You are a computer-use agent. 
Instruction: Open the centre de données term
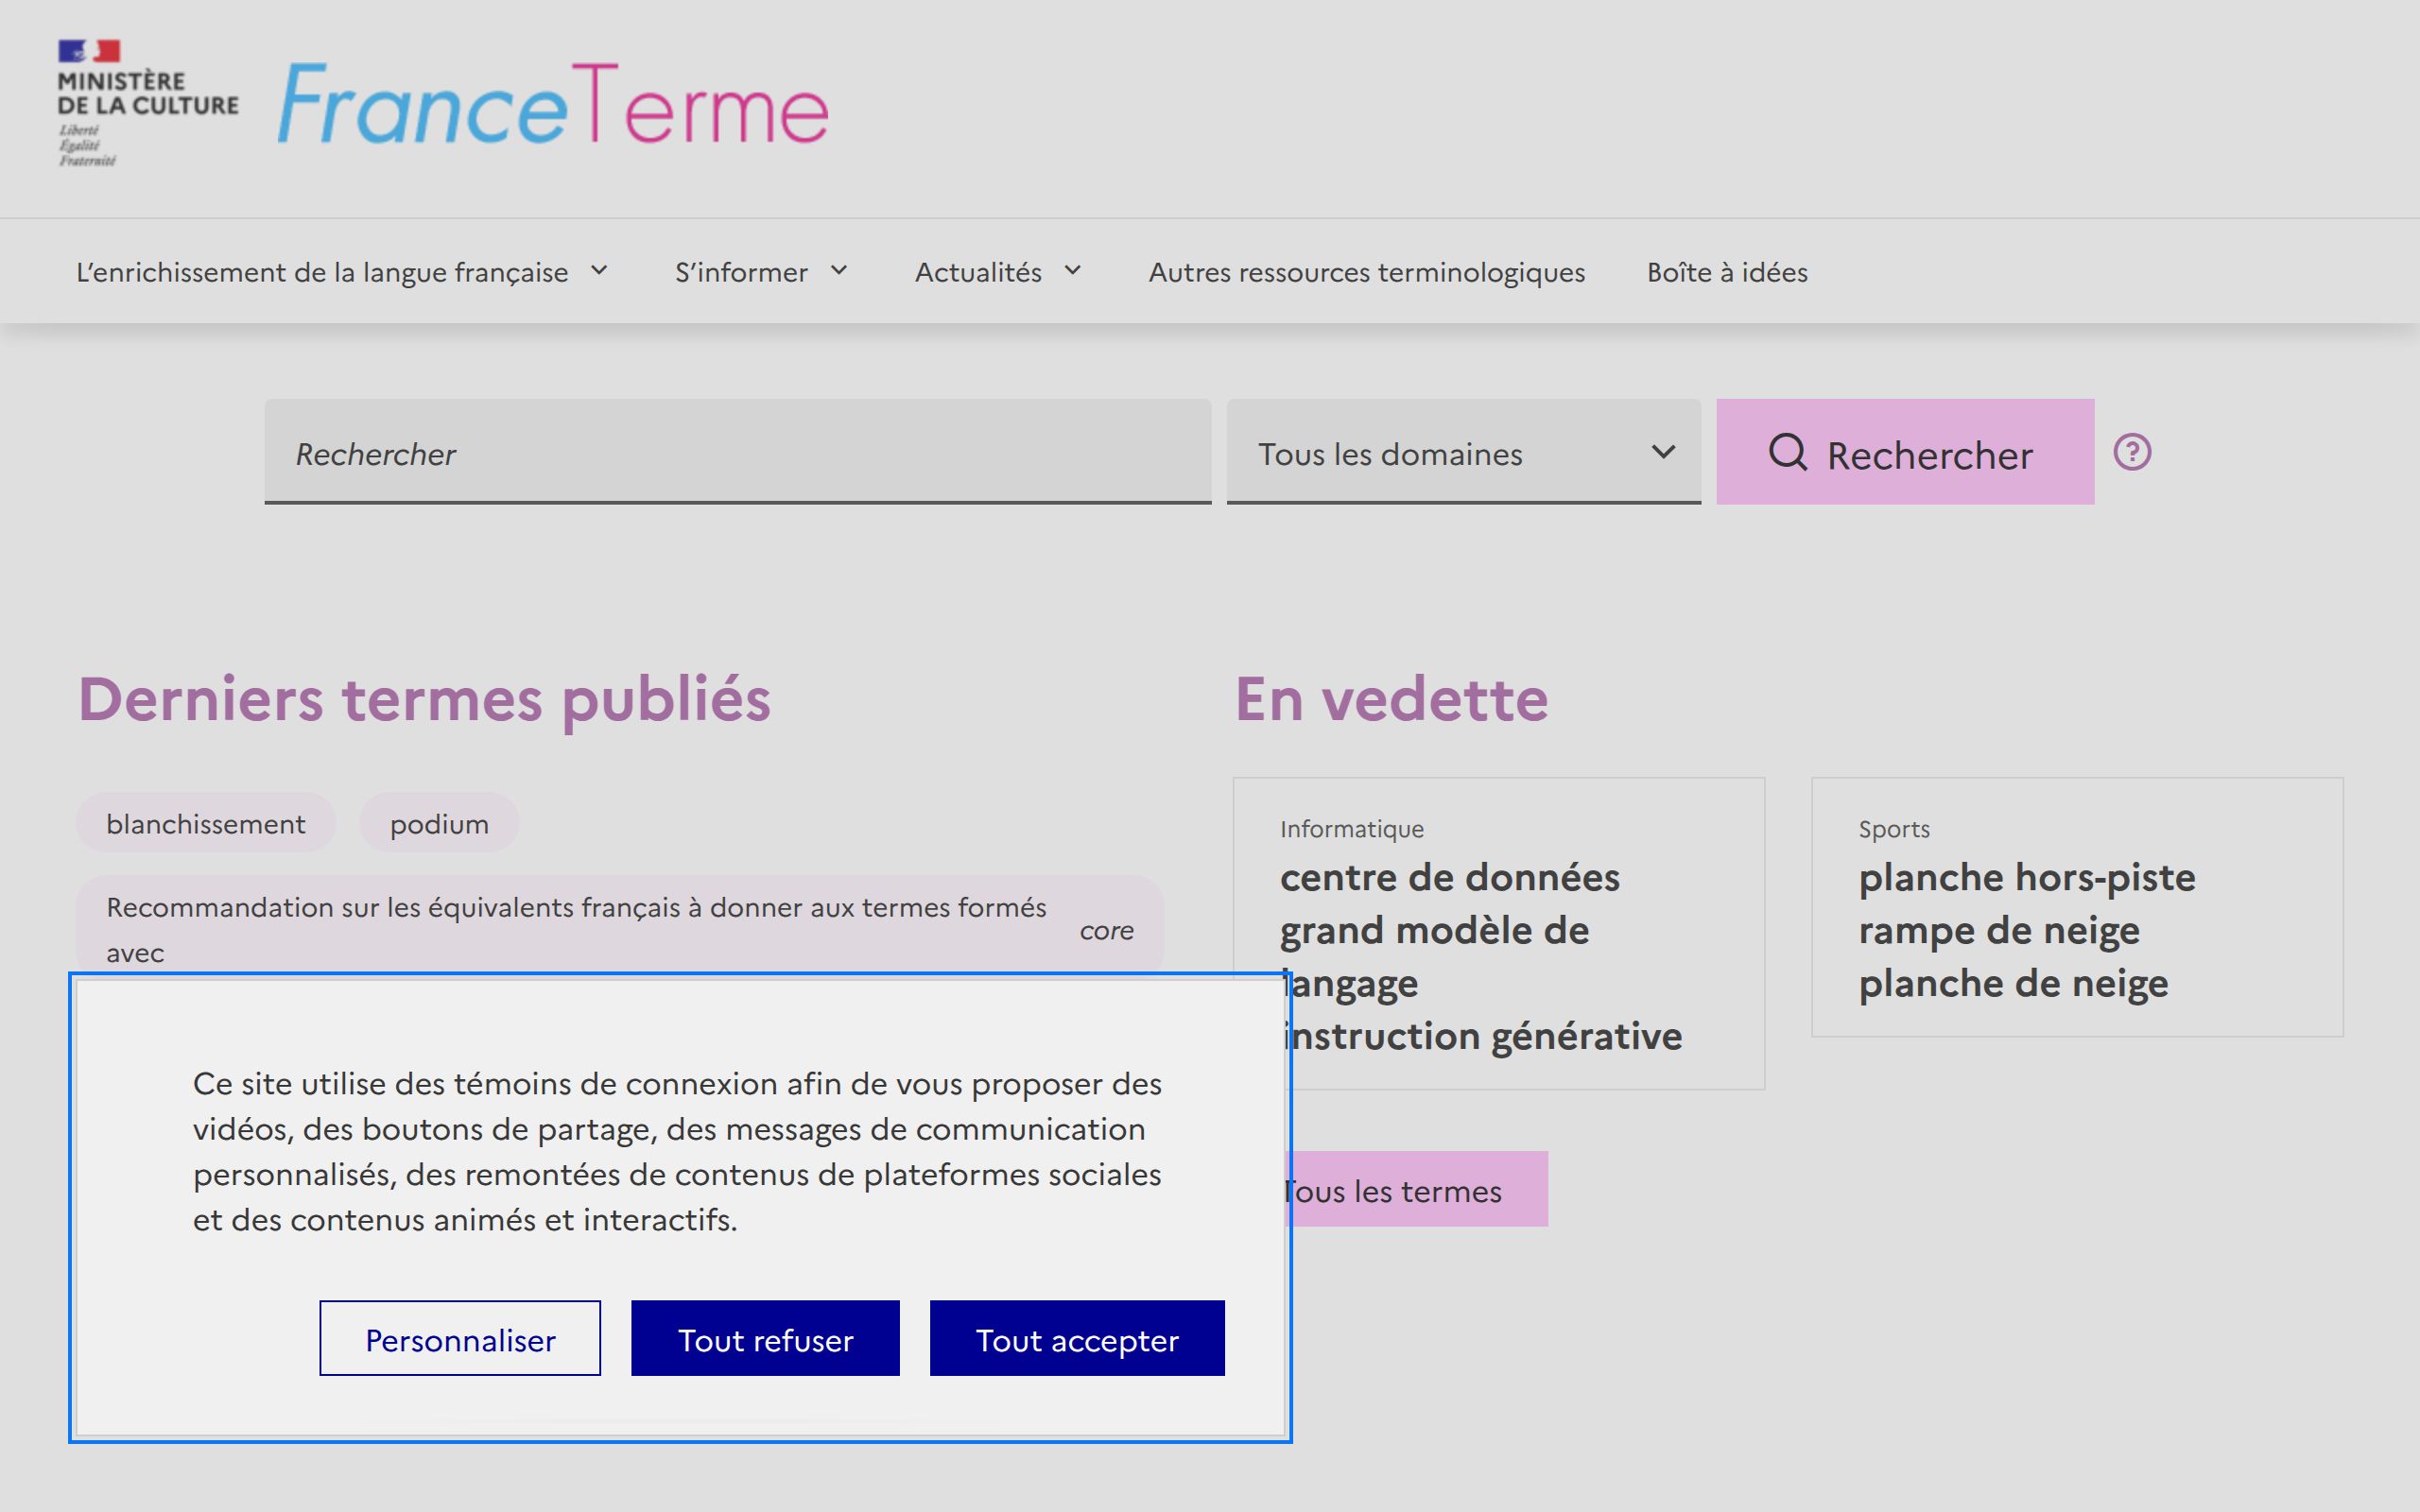click(1450, 877)
